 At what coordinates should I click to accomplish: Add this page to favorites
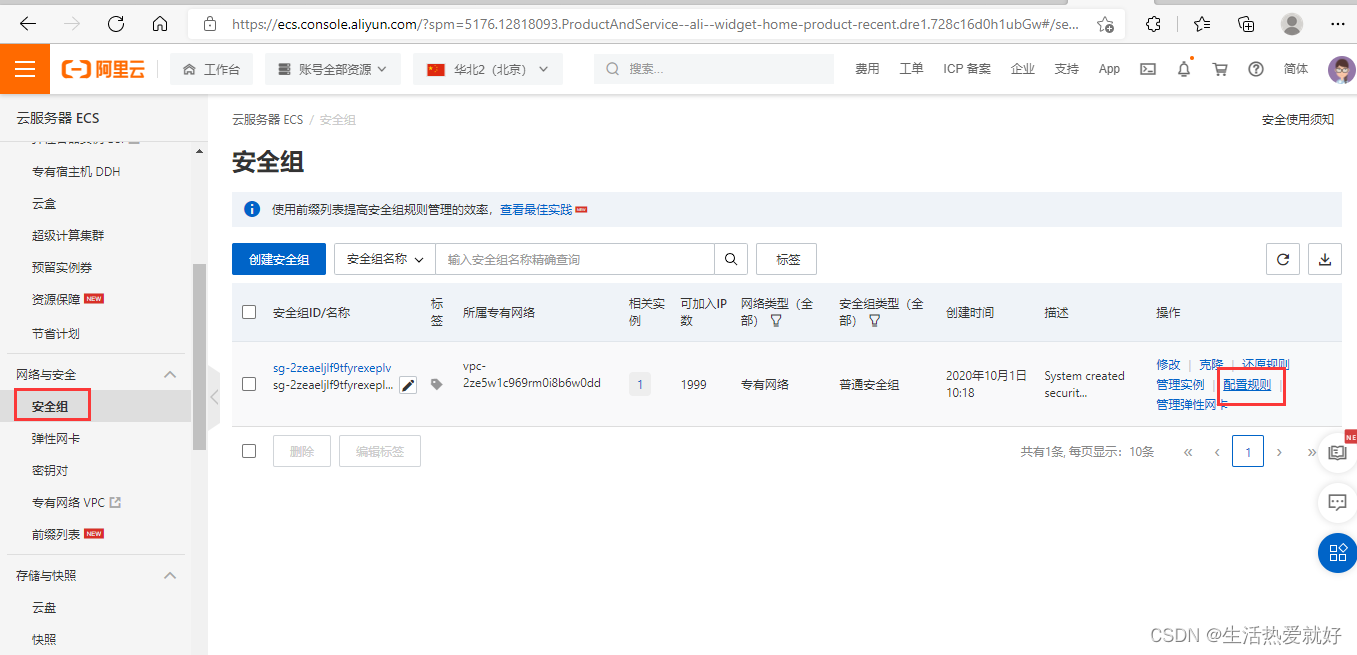(1105, 24)
